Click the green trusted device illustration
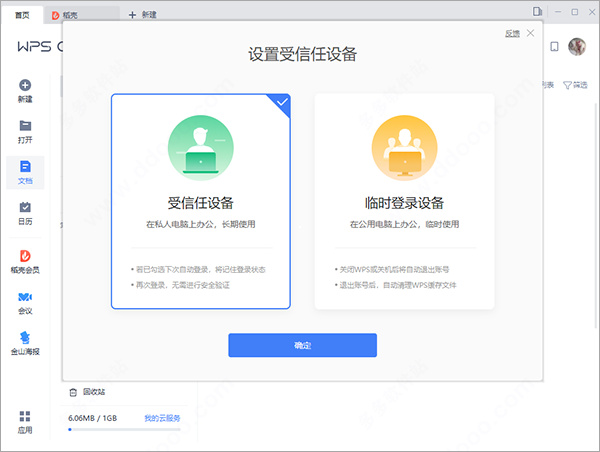600x452 pixels. [201, 148]
